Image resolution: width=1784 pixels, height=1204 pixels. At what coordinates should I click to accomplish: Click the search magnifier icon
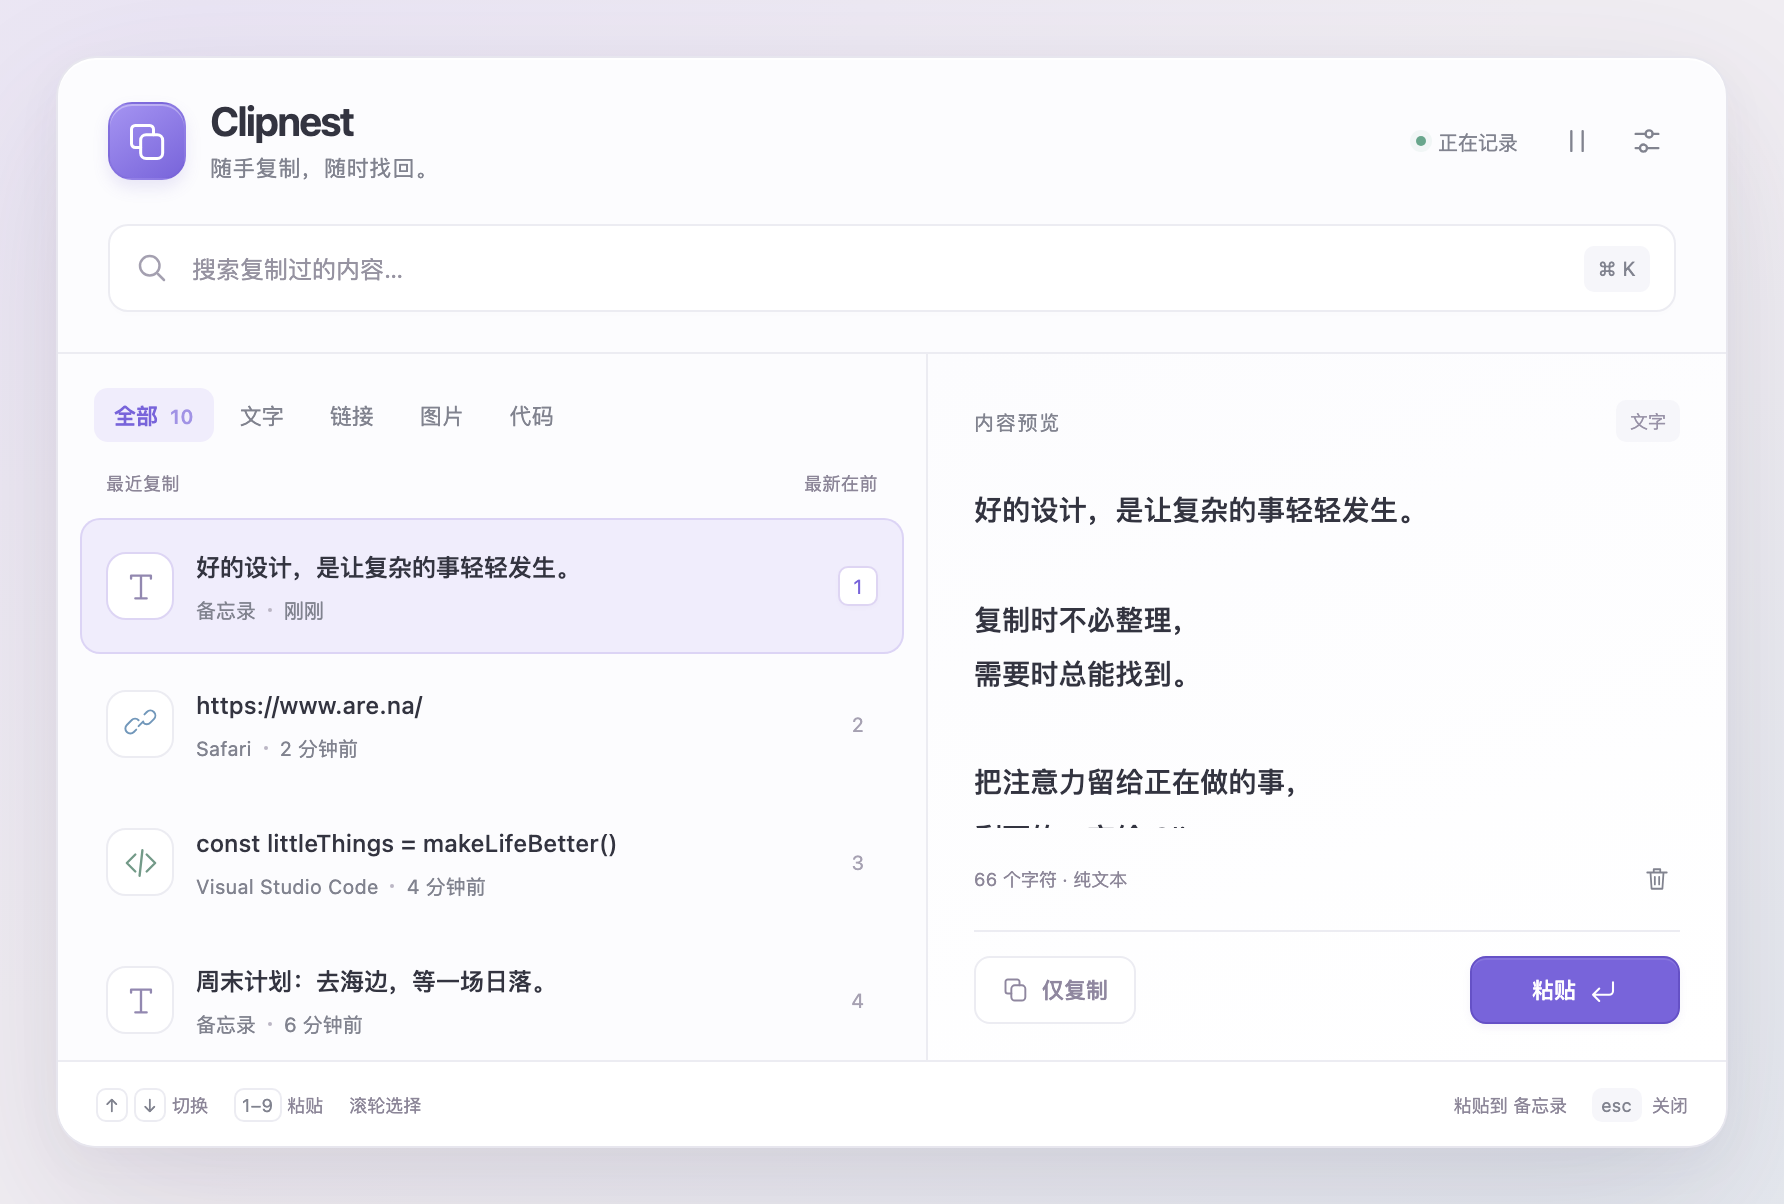click(x=152, y=268)
